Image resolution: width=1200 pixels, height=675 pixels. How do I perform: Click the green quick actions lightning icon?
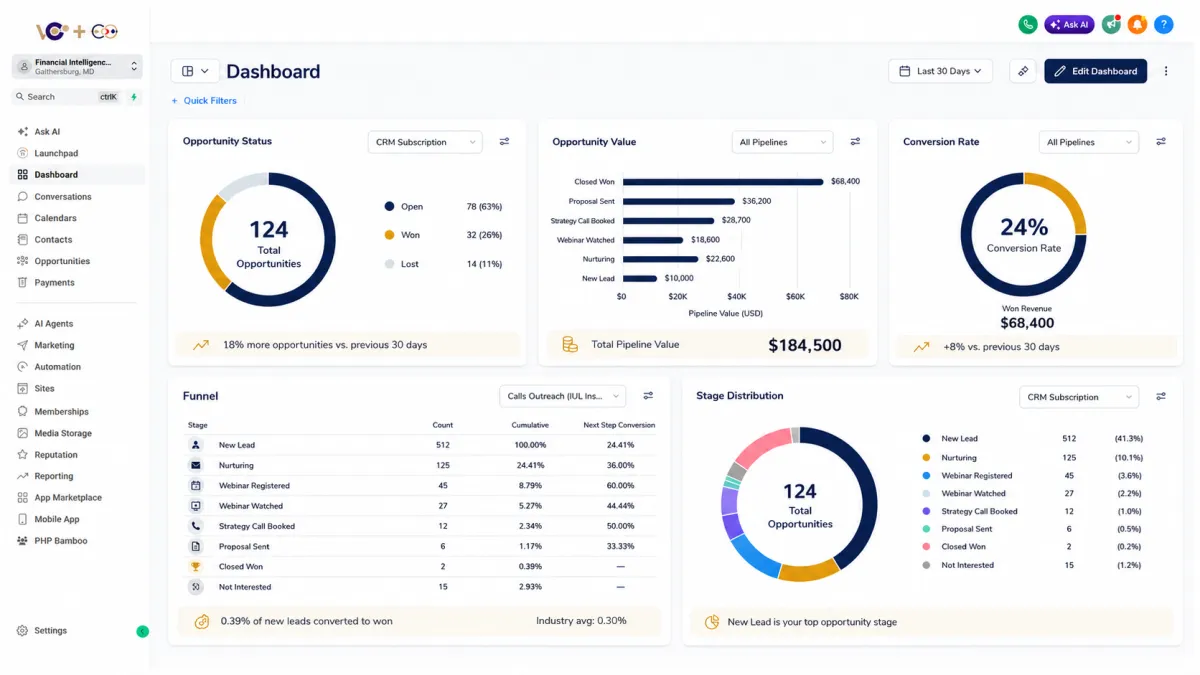click(x=134, y=97)
